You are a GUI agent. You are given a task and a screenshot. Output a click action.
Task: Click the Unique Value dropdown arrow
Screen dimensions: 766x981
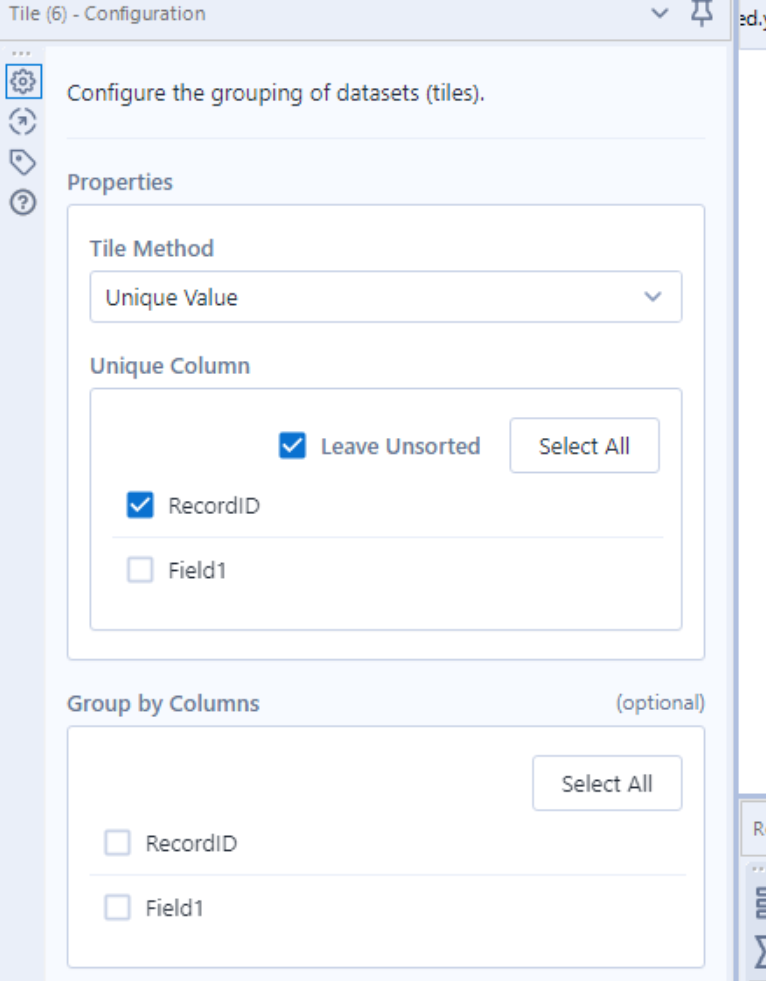pyautogui.click(x=653, y=297)
